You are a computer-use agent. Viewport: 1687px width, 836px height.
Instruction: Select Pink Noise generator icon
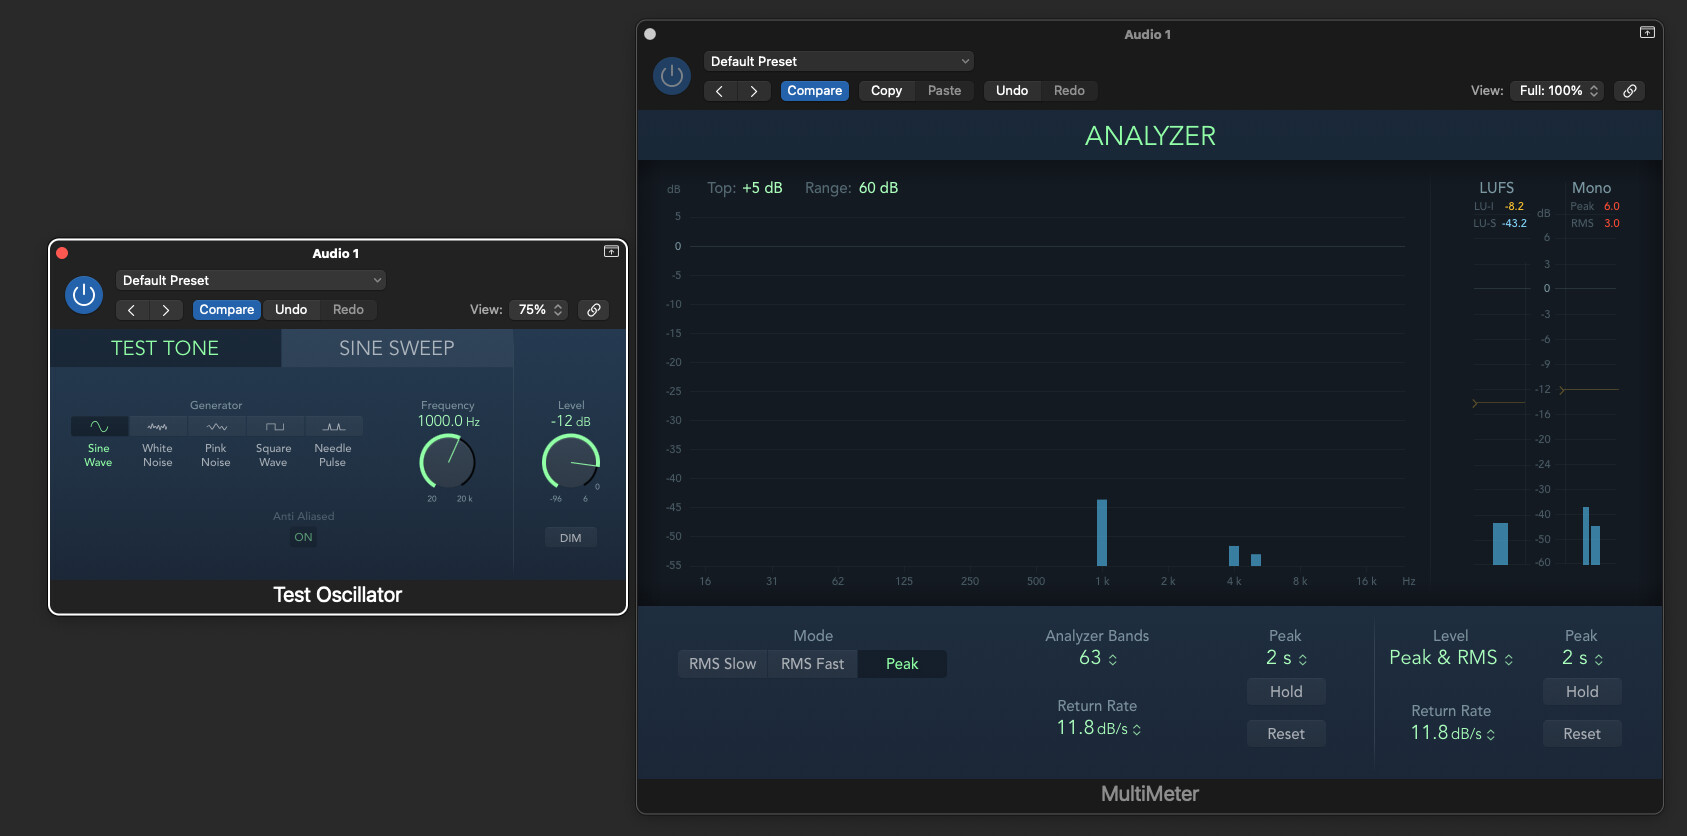point(216,427)
